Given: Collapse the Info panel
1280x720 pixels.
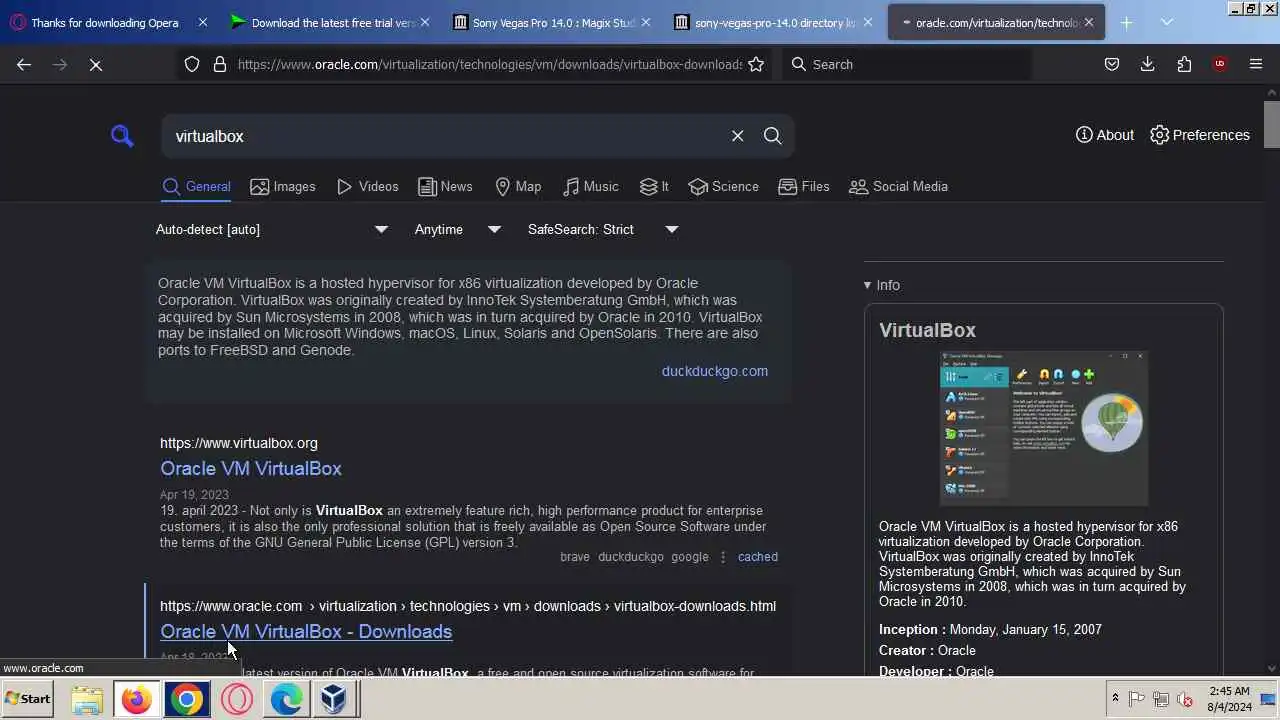Looking at the screenshot, I should [882, 285].
